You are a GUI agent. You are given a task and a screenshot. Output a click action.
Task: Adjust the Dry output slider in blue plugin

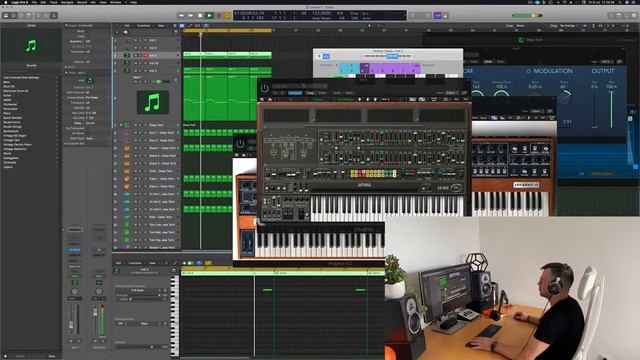click(x=594, y=108)
